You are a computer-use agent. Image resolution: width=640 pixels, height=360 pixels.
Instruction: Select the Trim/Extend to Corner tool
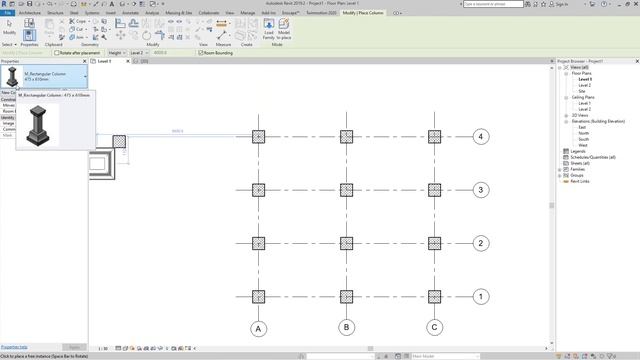160,36
